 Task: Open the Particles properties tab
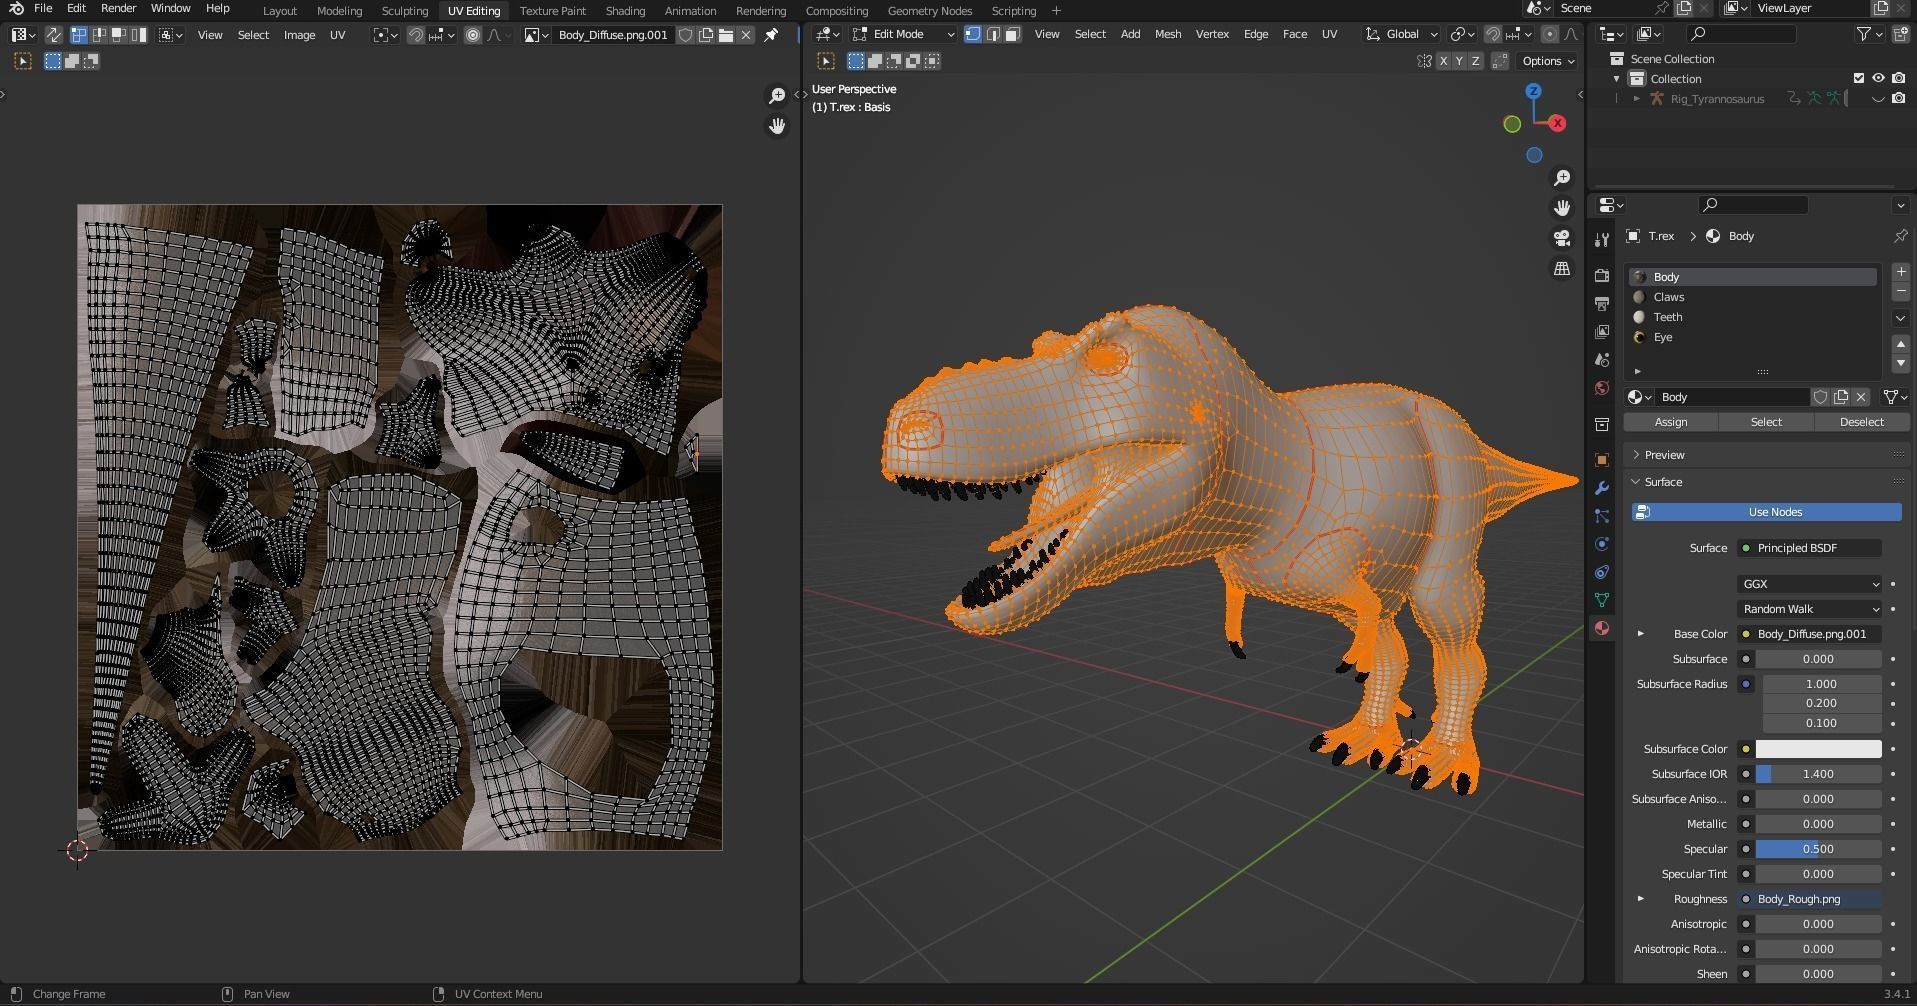pyautogui.click(x=1602, y=516)
